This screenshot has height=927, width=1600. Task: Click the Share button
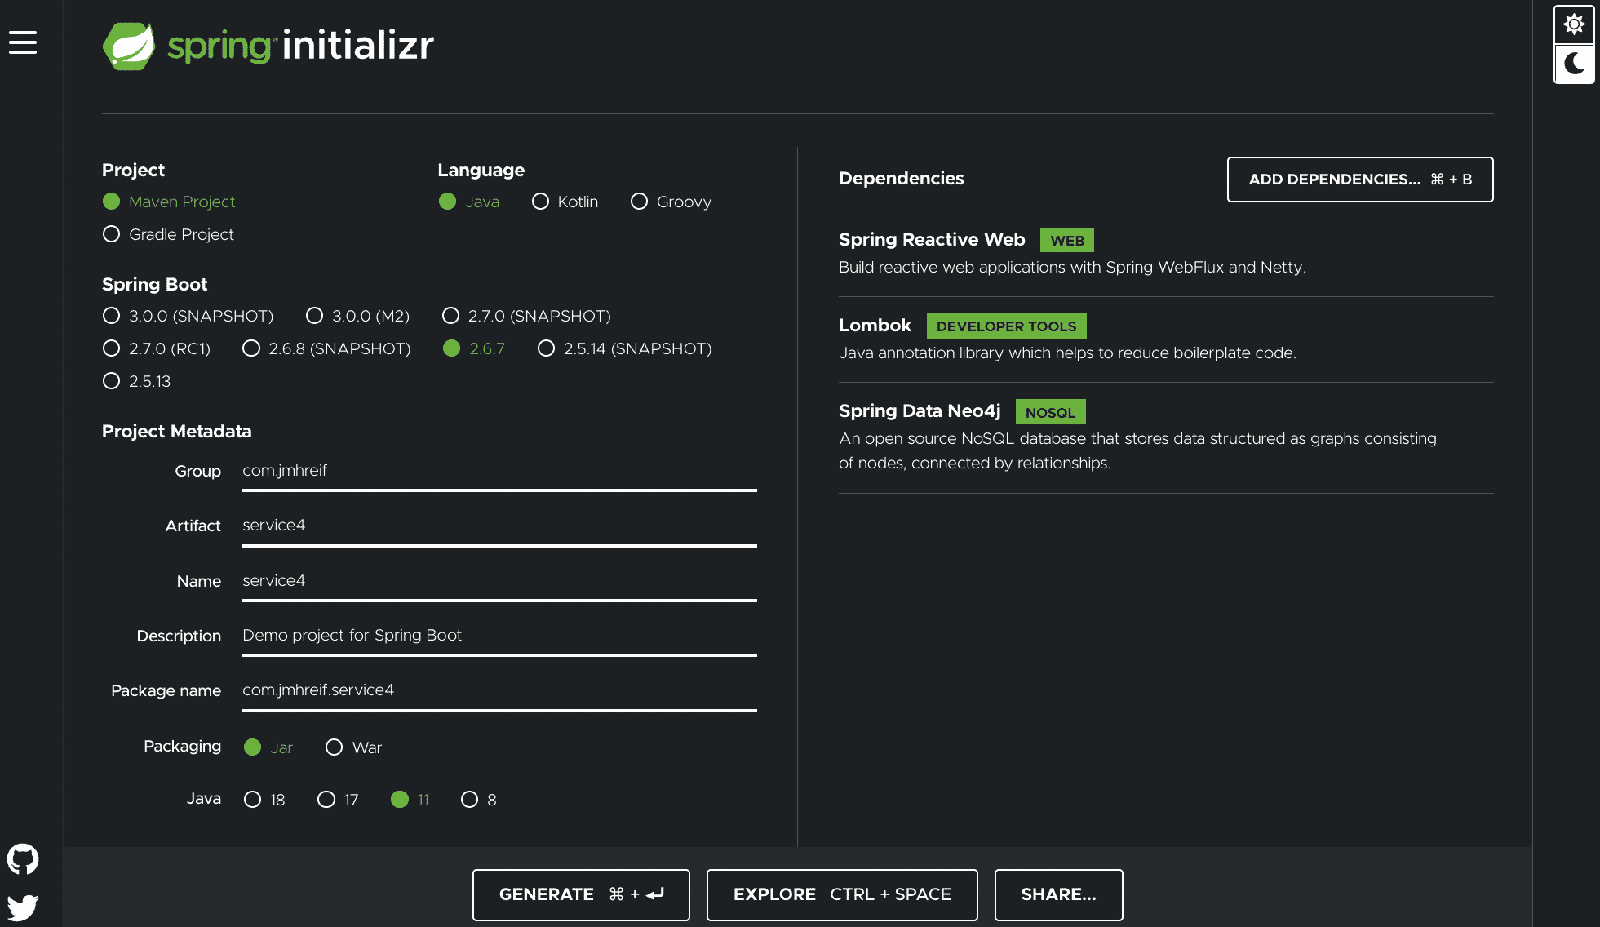tap(1059, 895)
